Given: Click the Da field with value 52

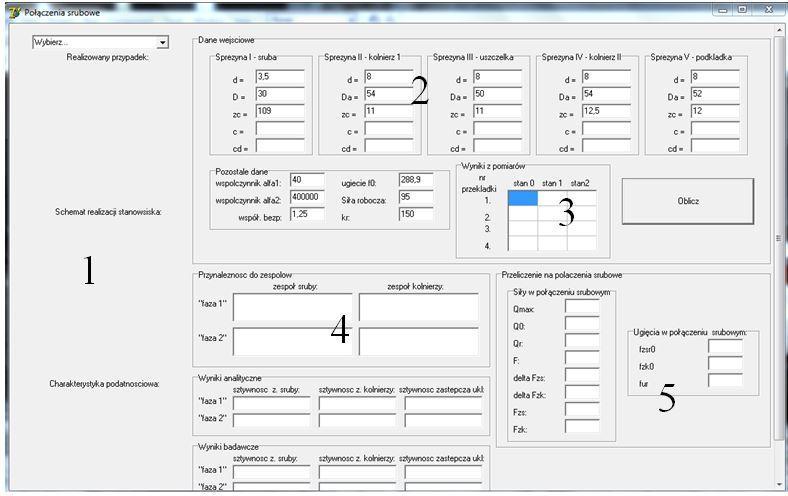Looking at the screenshot, I should (715, 94).
